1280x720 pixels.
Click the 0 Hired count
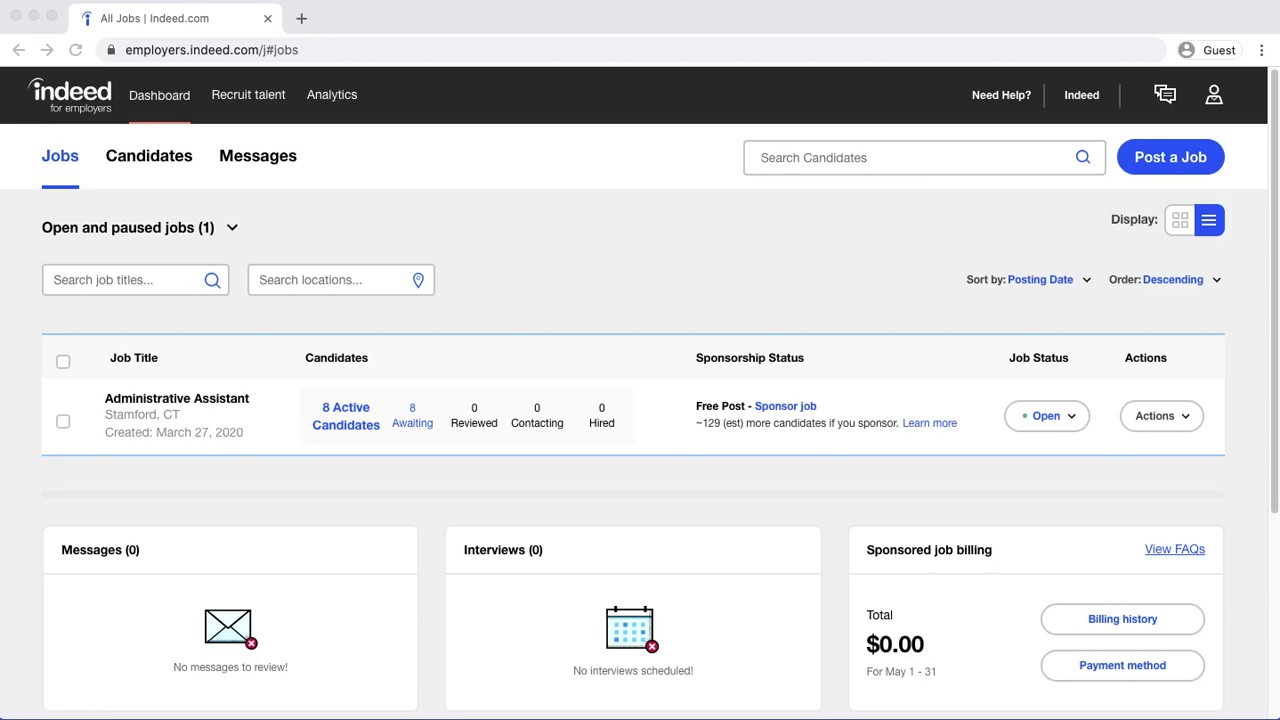coord(602,415)
